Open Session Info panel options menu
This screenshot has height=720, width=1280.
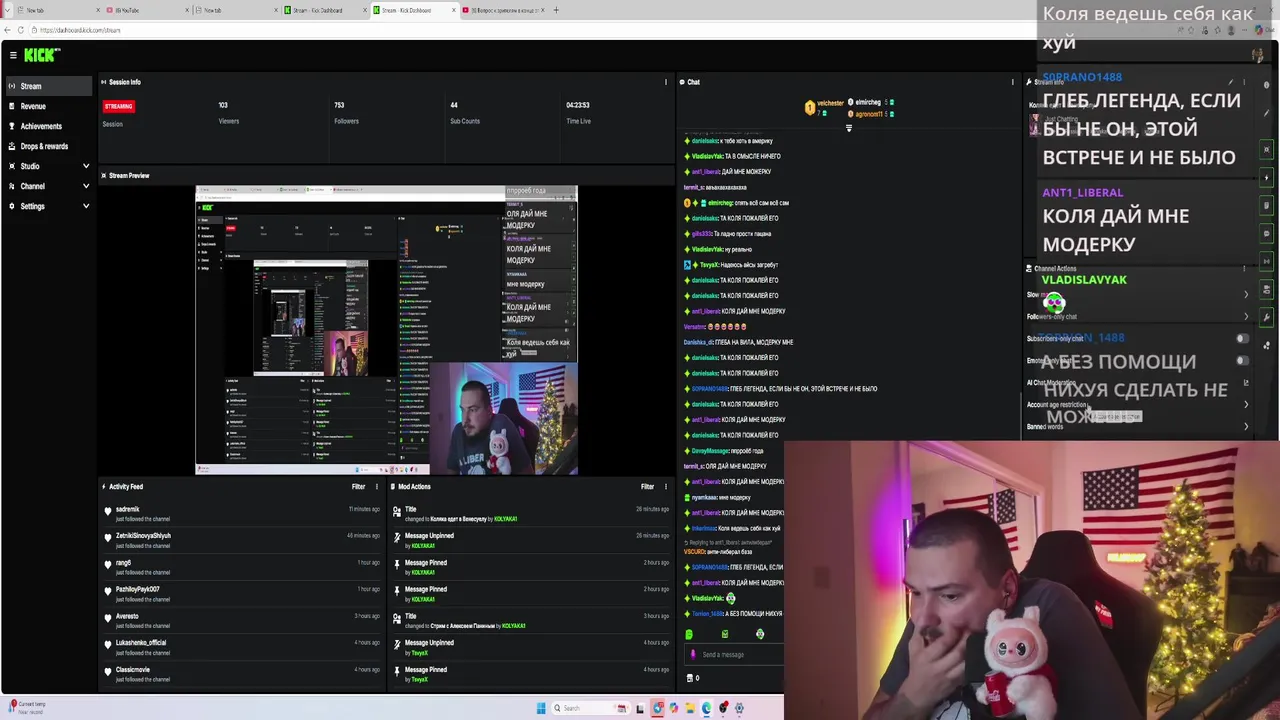(x=666, y=82)
